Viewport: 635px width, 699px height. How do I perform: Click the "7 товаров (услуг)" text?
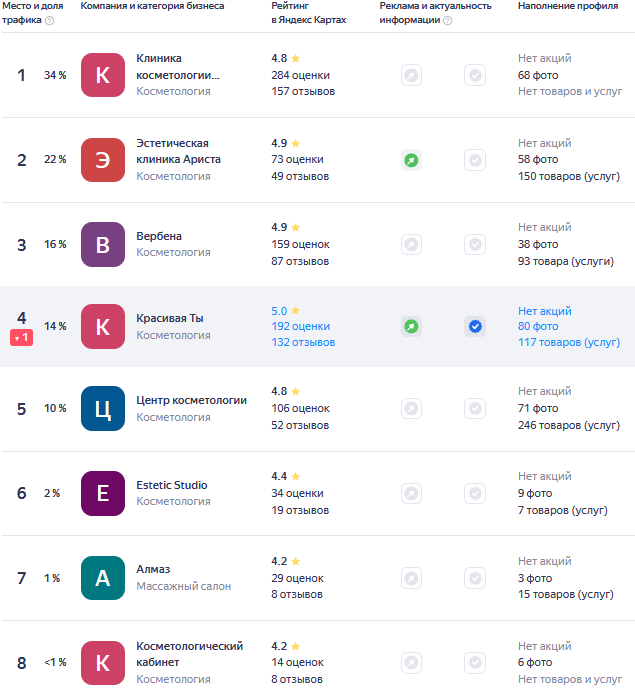[563, 510]
